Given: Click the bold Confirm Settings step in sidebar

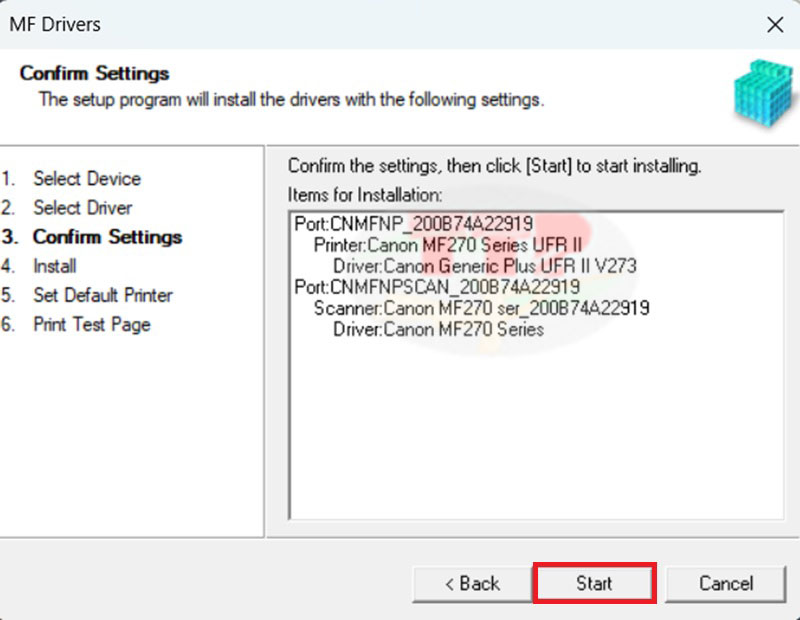Looking at the screenshot, I should click(107, 237).
